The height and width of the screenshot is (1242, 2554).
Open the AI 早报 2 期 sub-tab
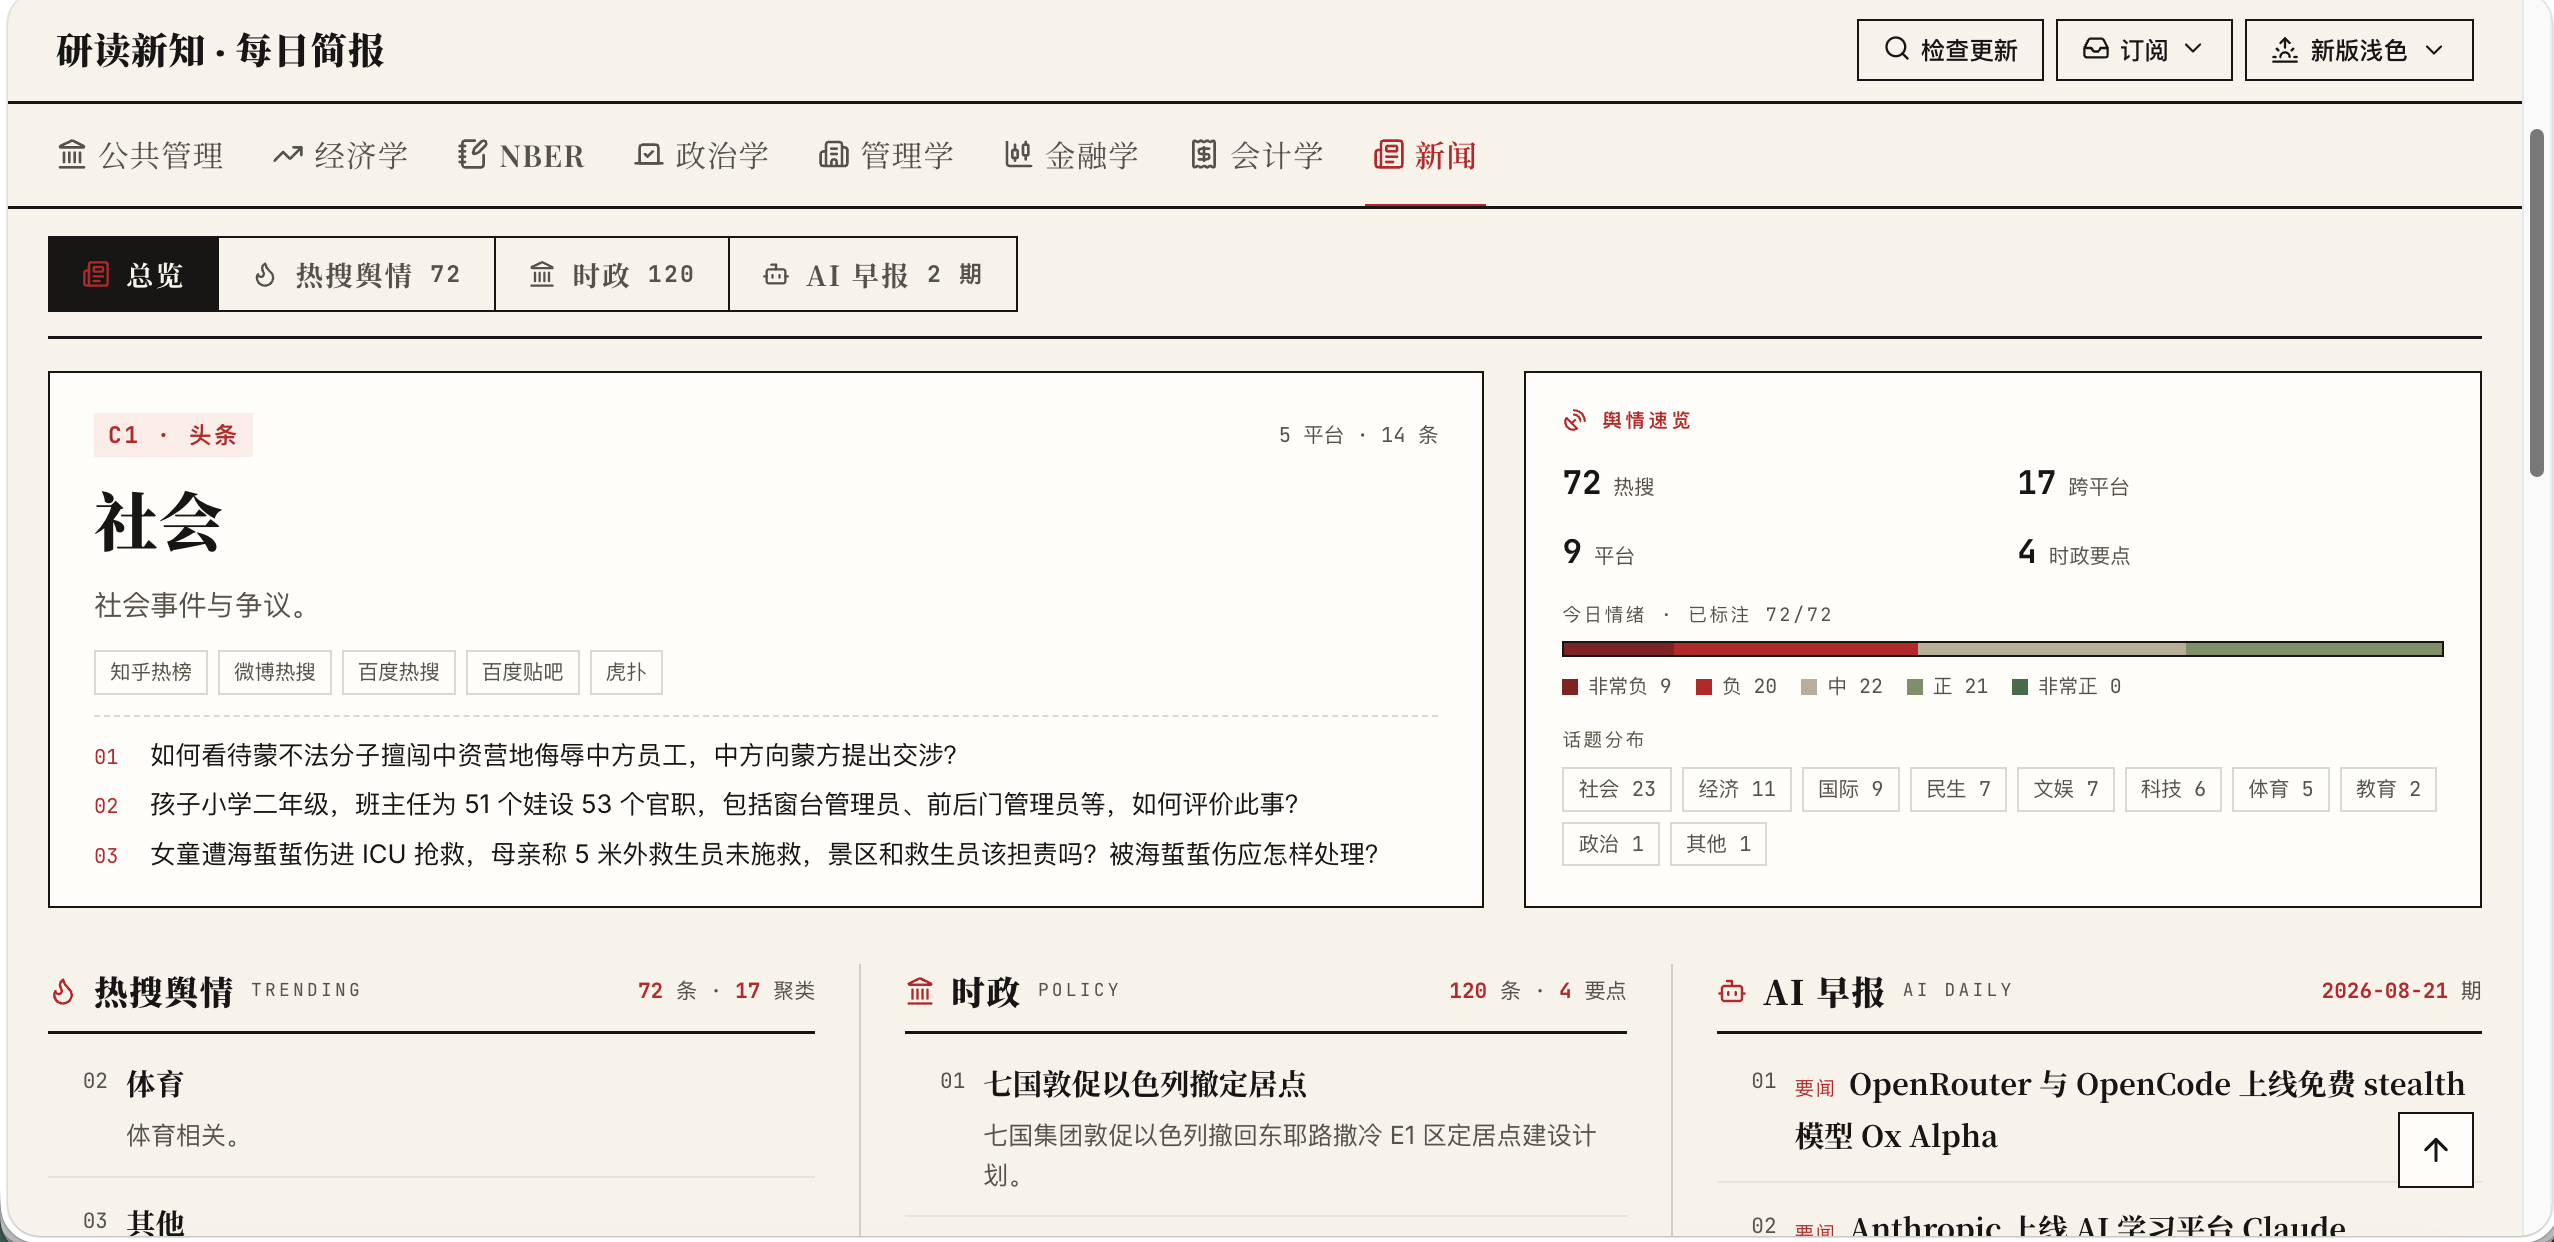[x=873, y=274]
